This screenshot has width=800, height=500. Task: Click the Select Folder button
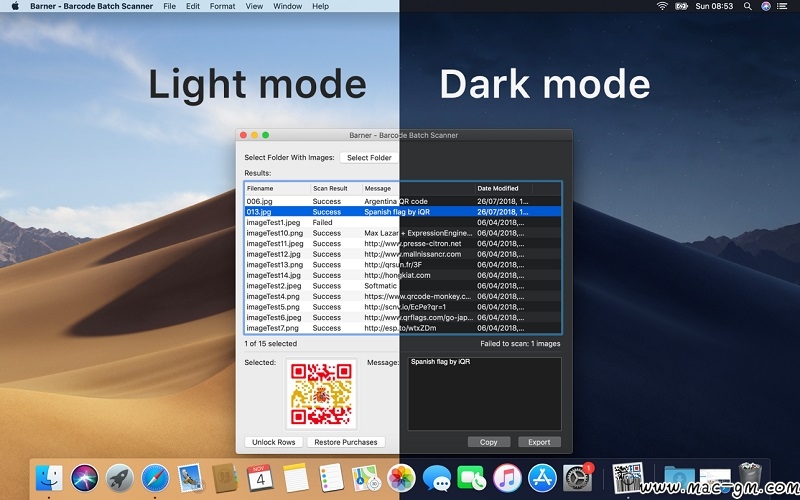368,158
